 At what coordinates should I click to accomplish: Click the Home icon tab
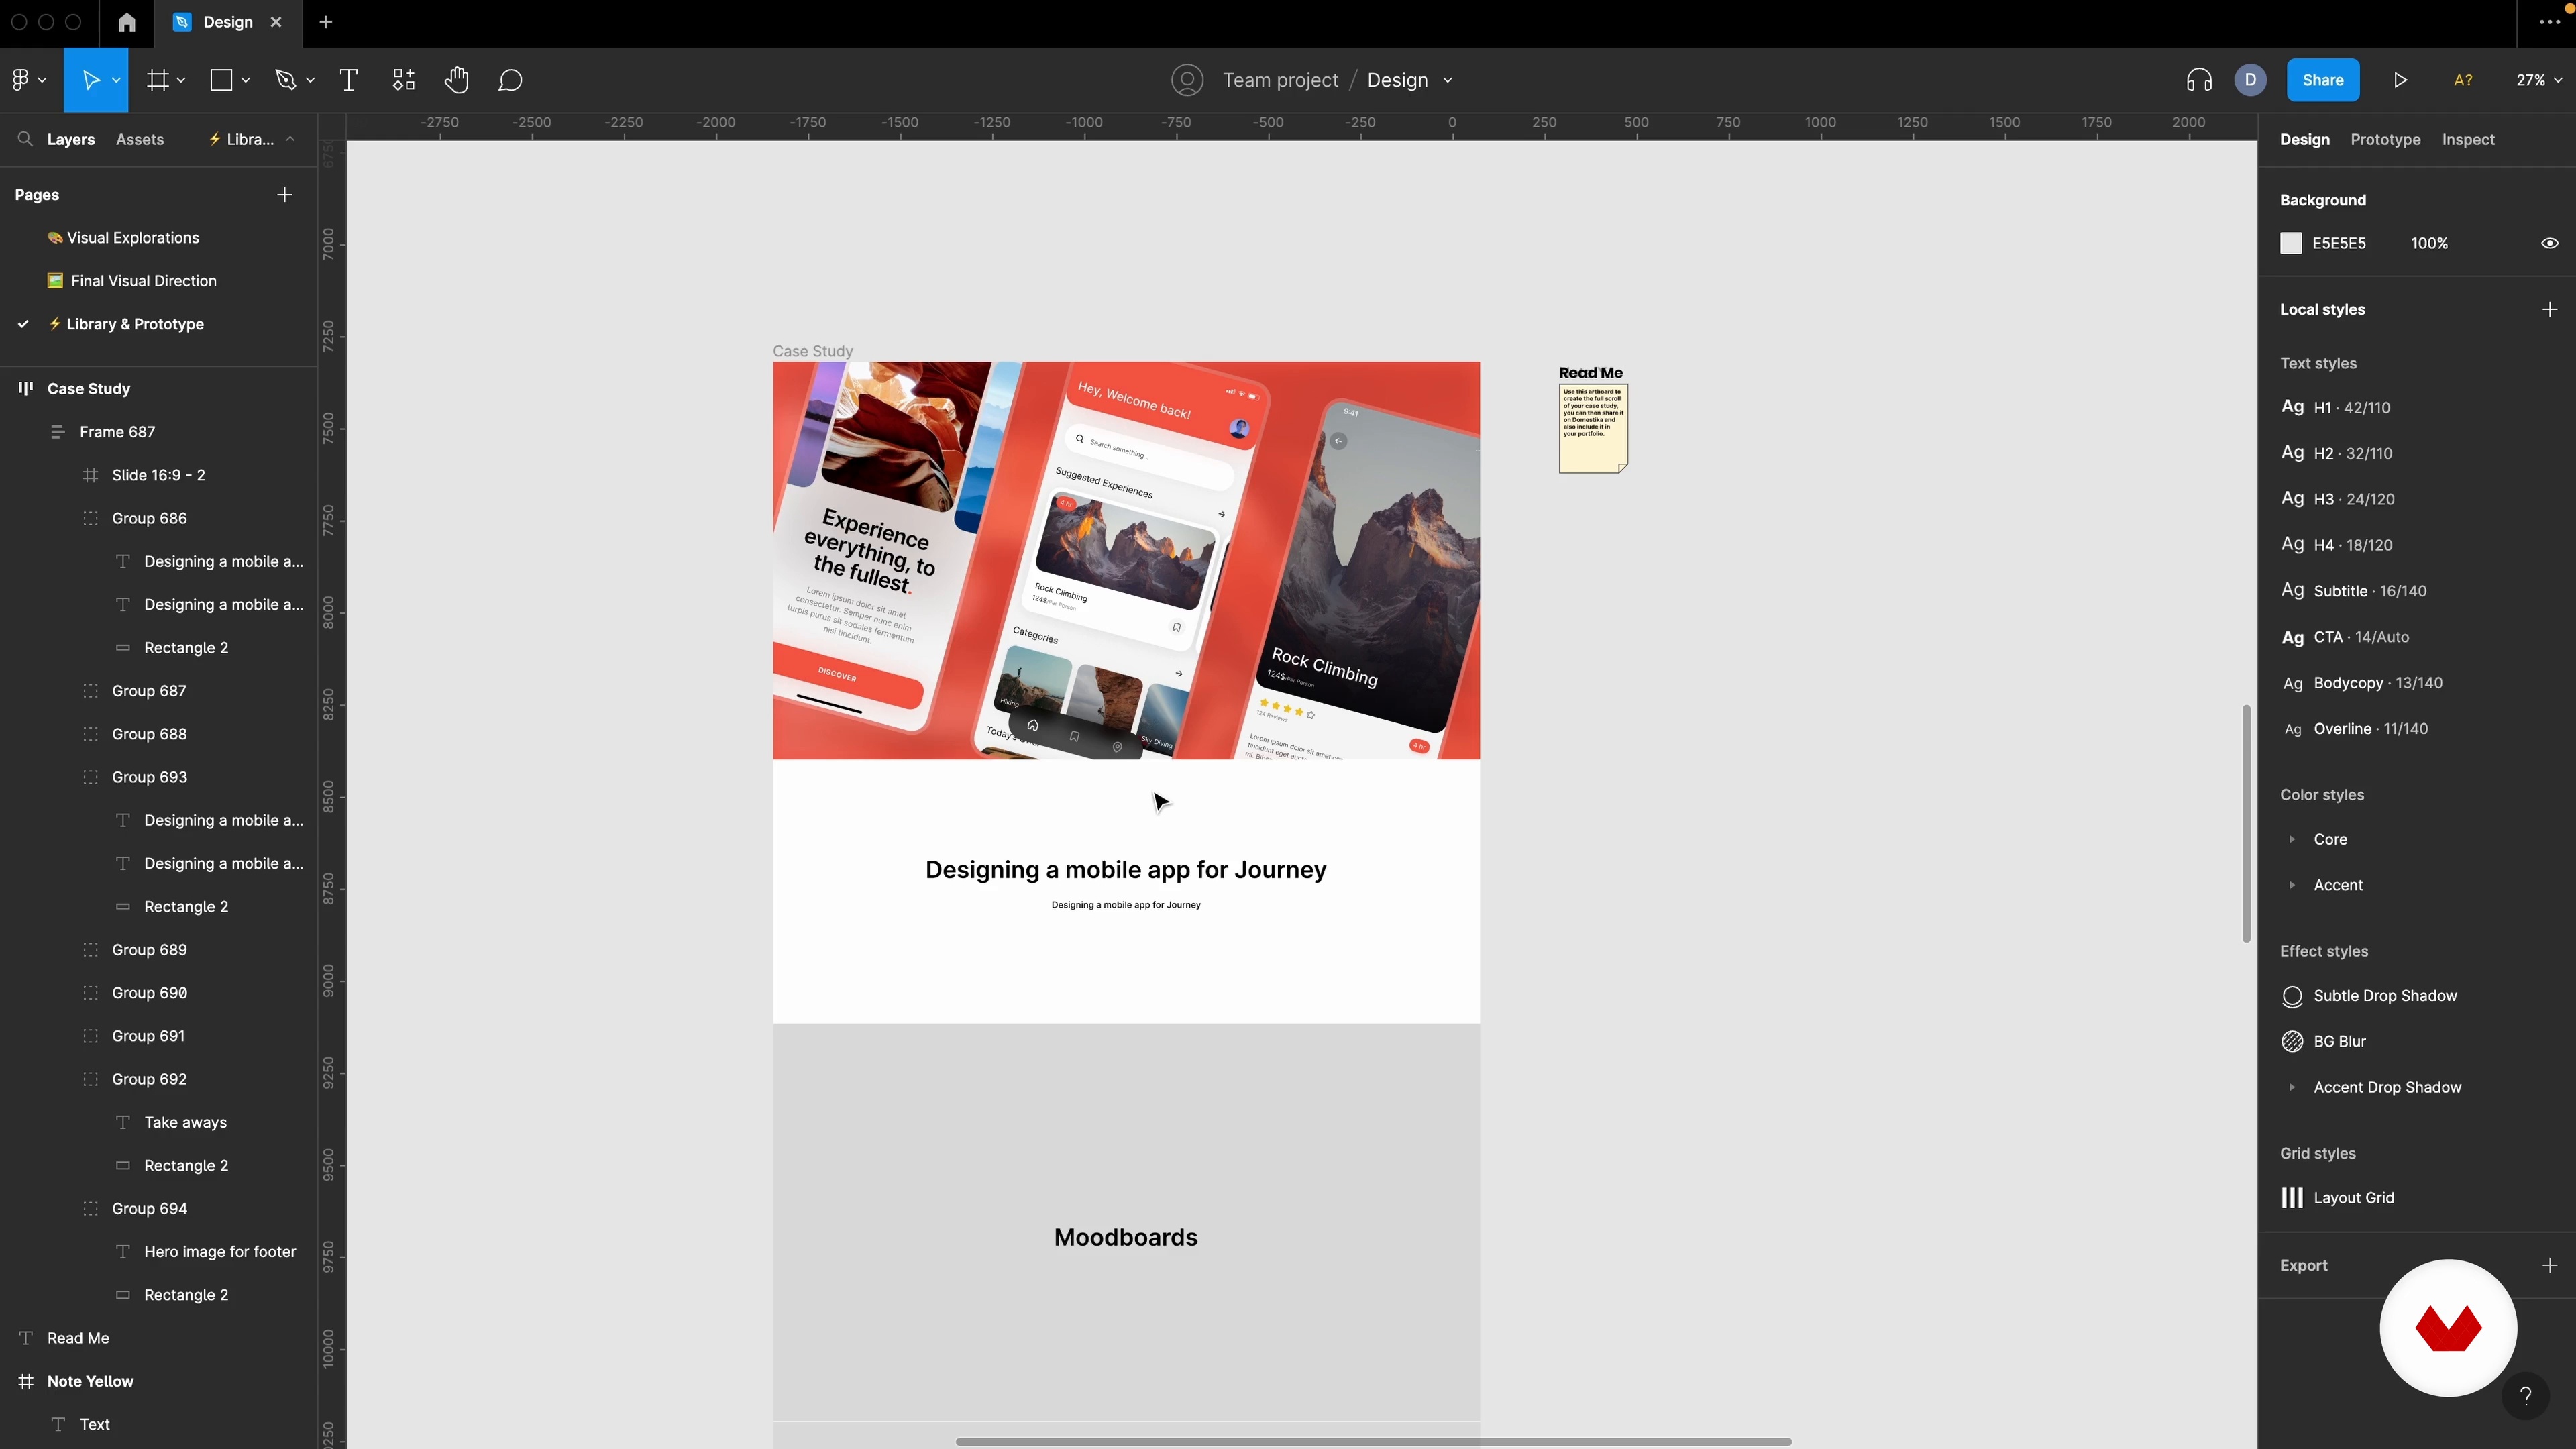[x=127, y=22]
